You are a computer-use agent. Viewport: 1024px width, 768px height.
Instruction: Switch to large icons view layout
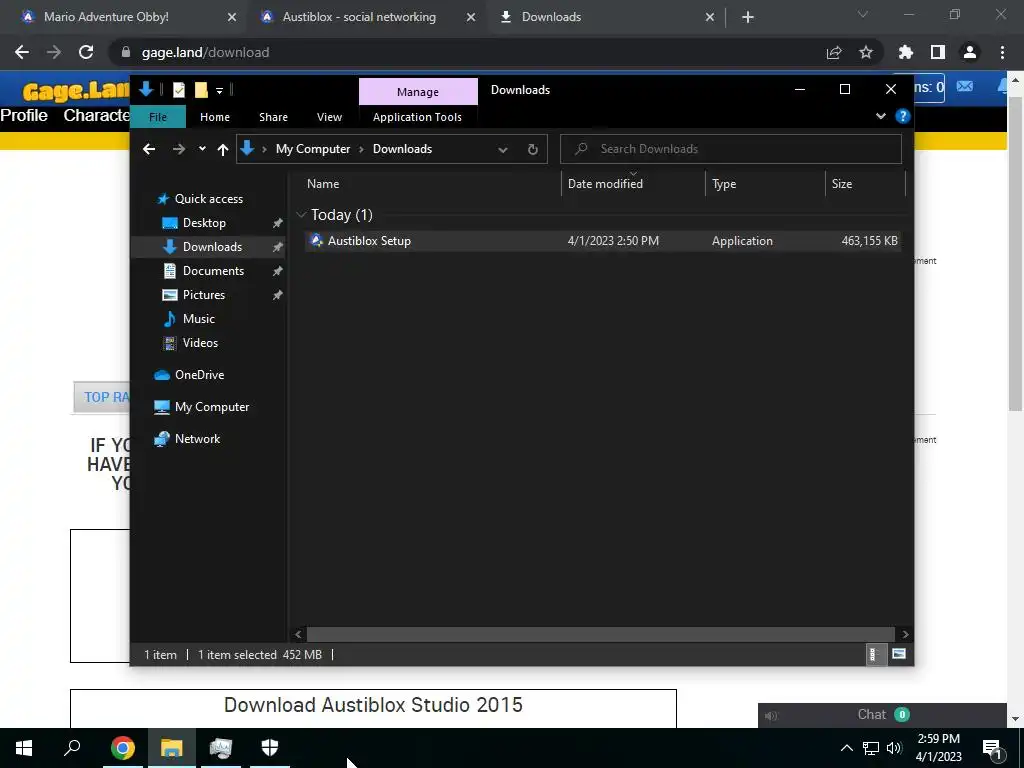pyautogui.click(x=899, y=654)
